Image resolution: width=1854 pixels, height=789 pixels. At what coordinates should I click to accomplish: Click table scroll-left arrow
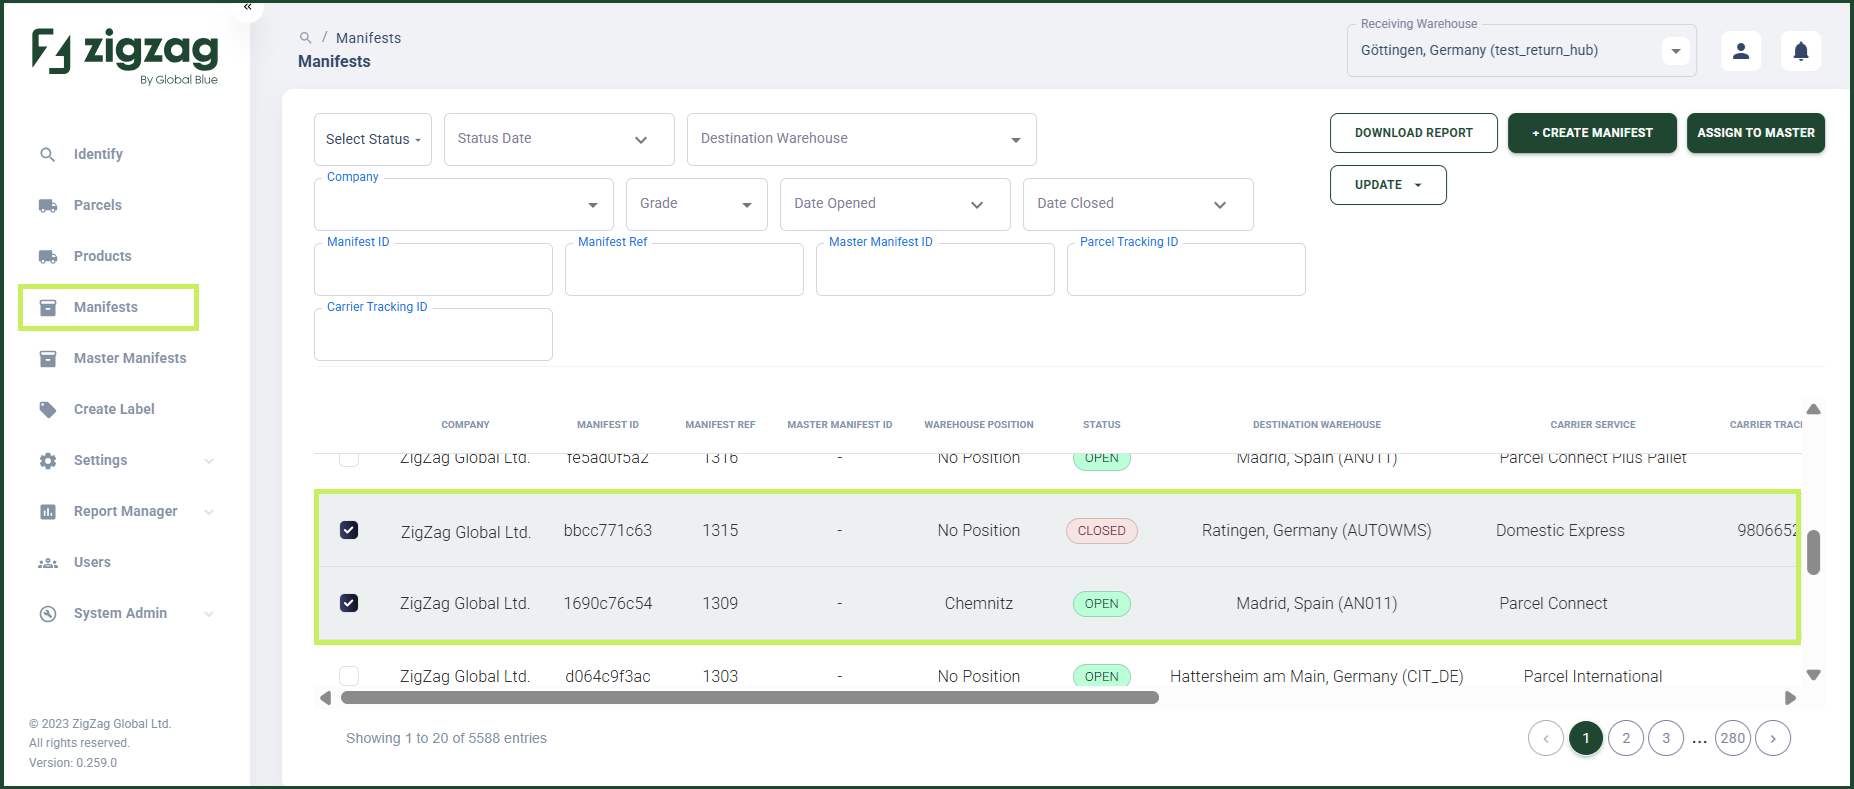click(x=325, y=697)
